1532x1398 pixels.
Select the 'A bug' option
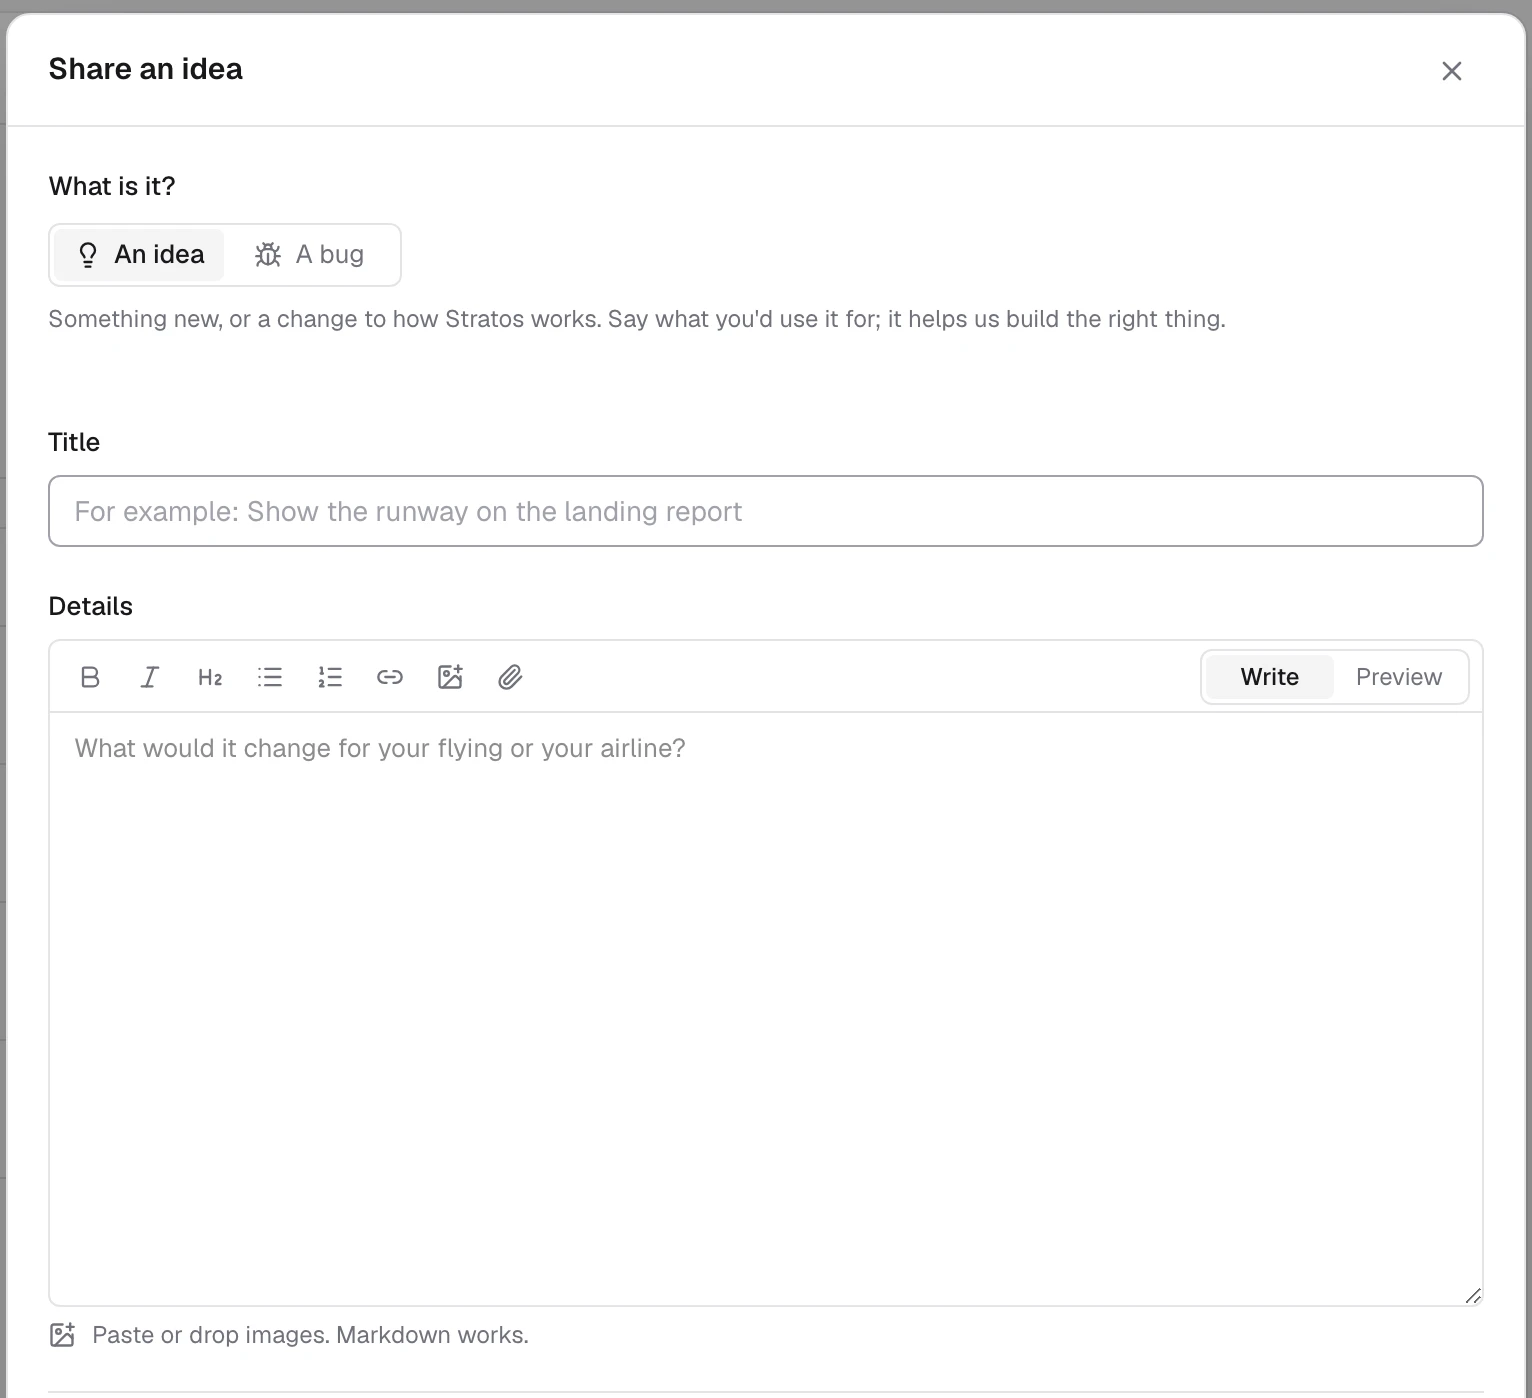pyautogui.click(x=310, y=255)
